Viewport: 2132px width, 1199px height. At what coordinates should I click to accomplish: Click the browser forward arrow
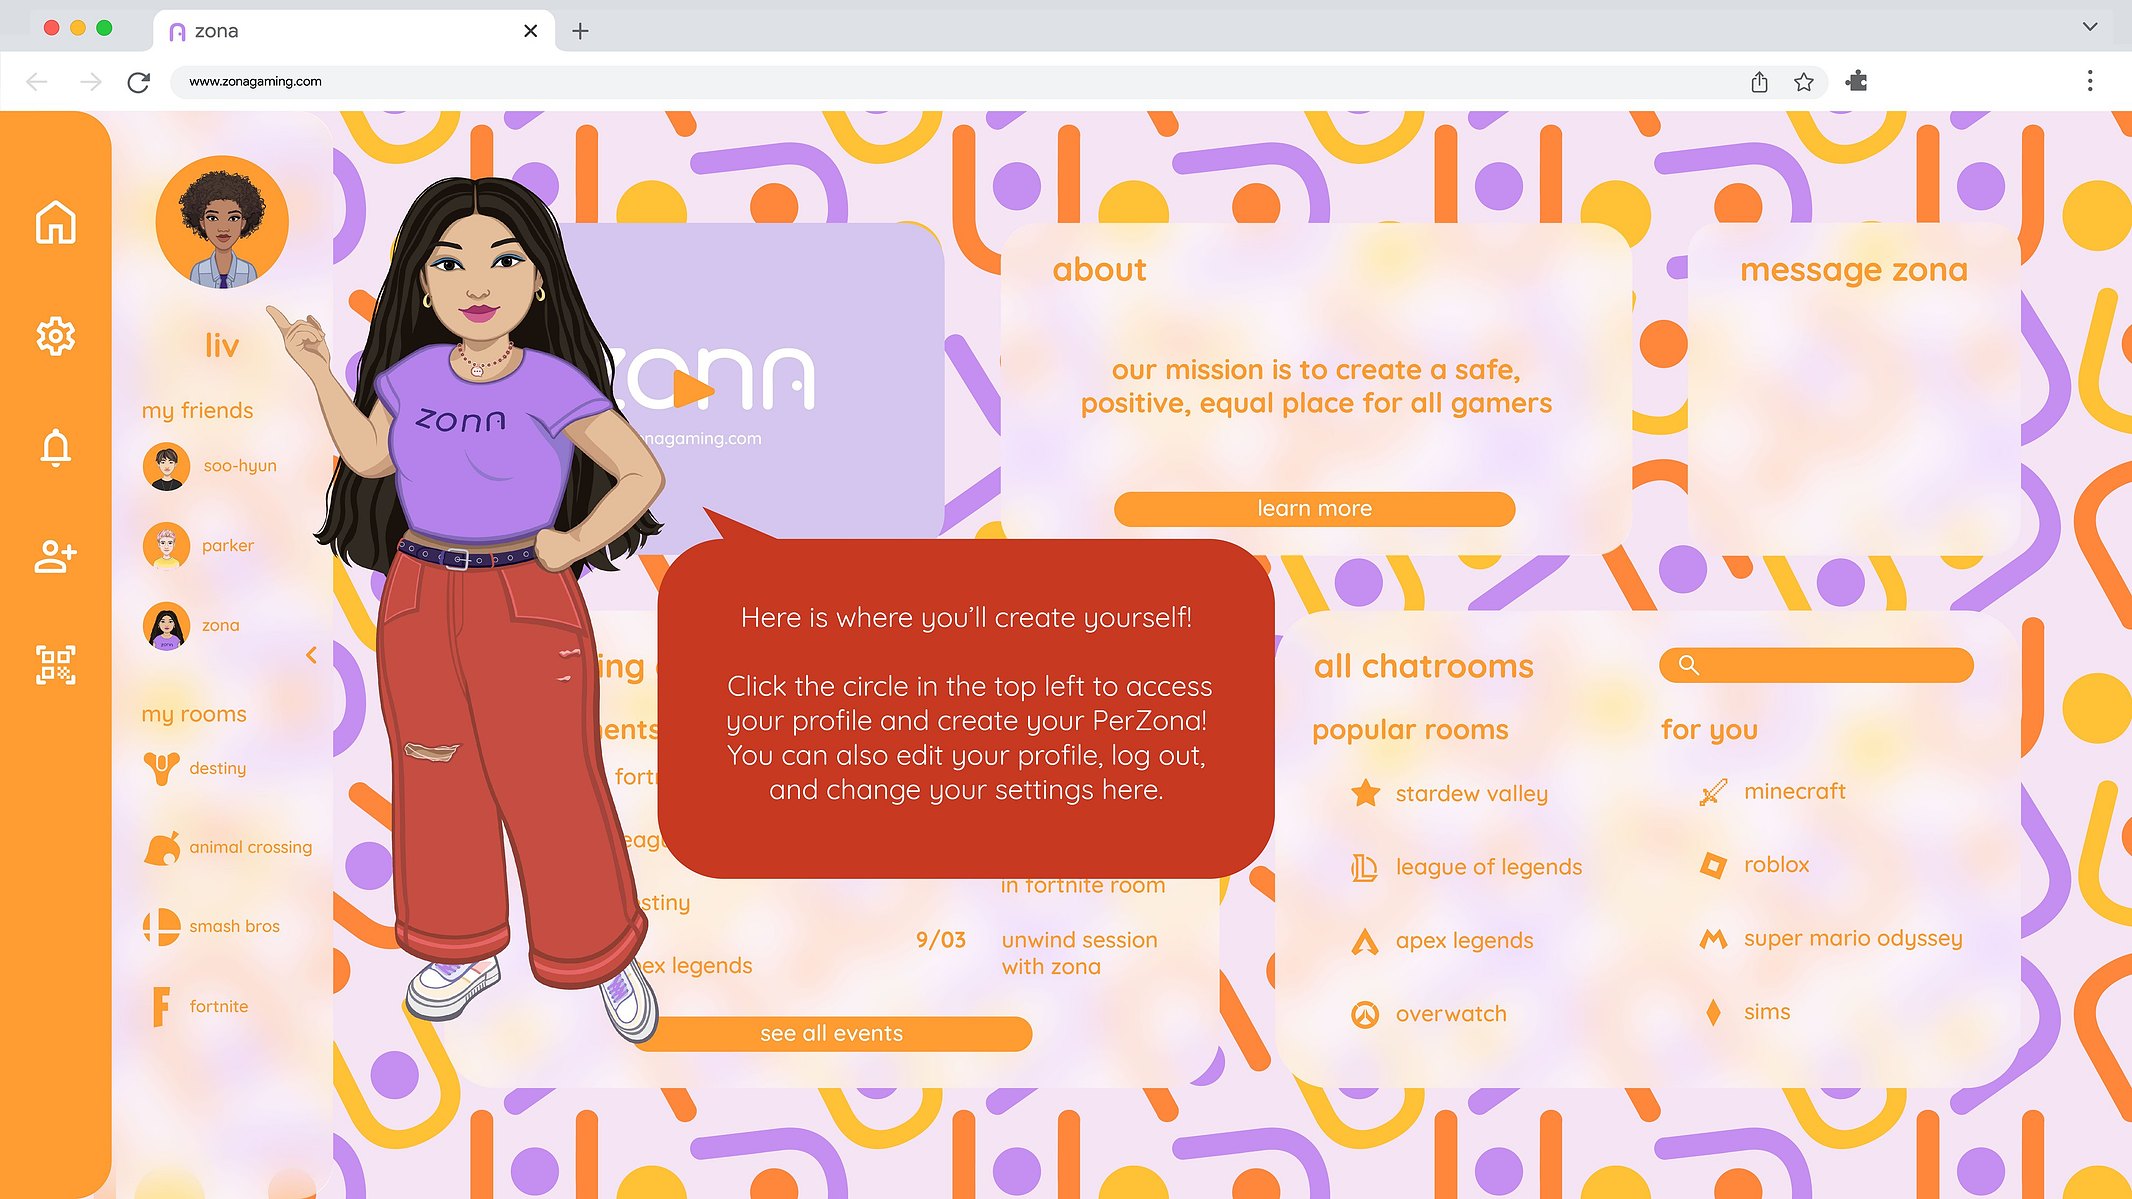pos(91,82)
